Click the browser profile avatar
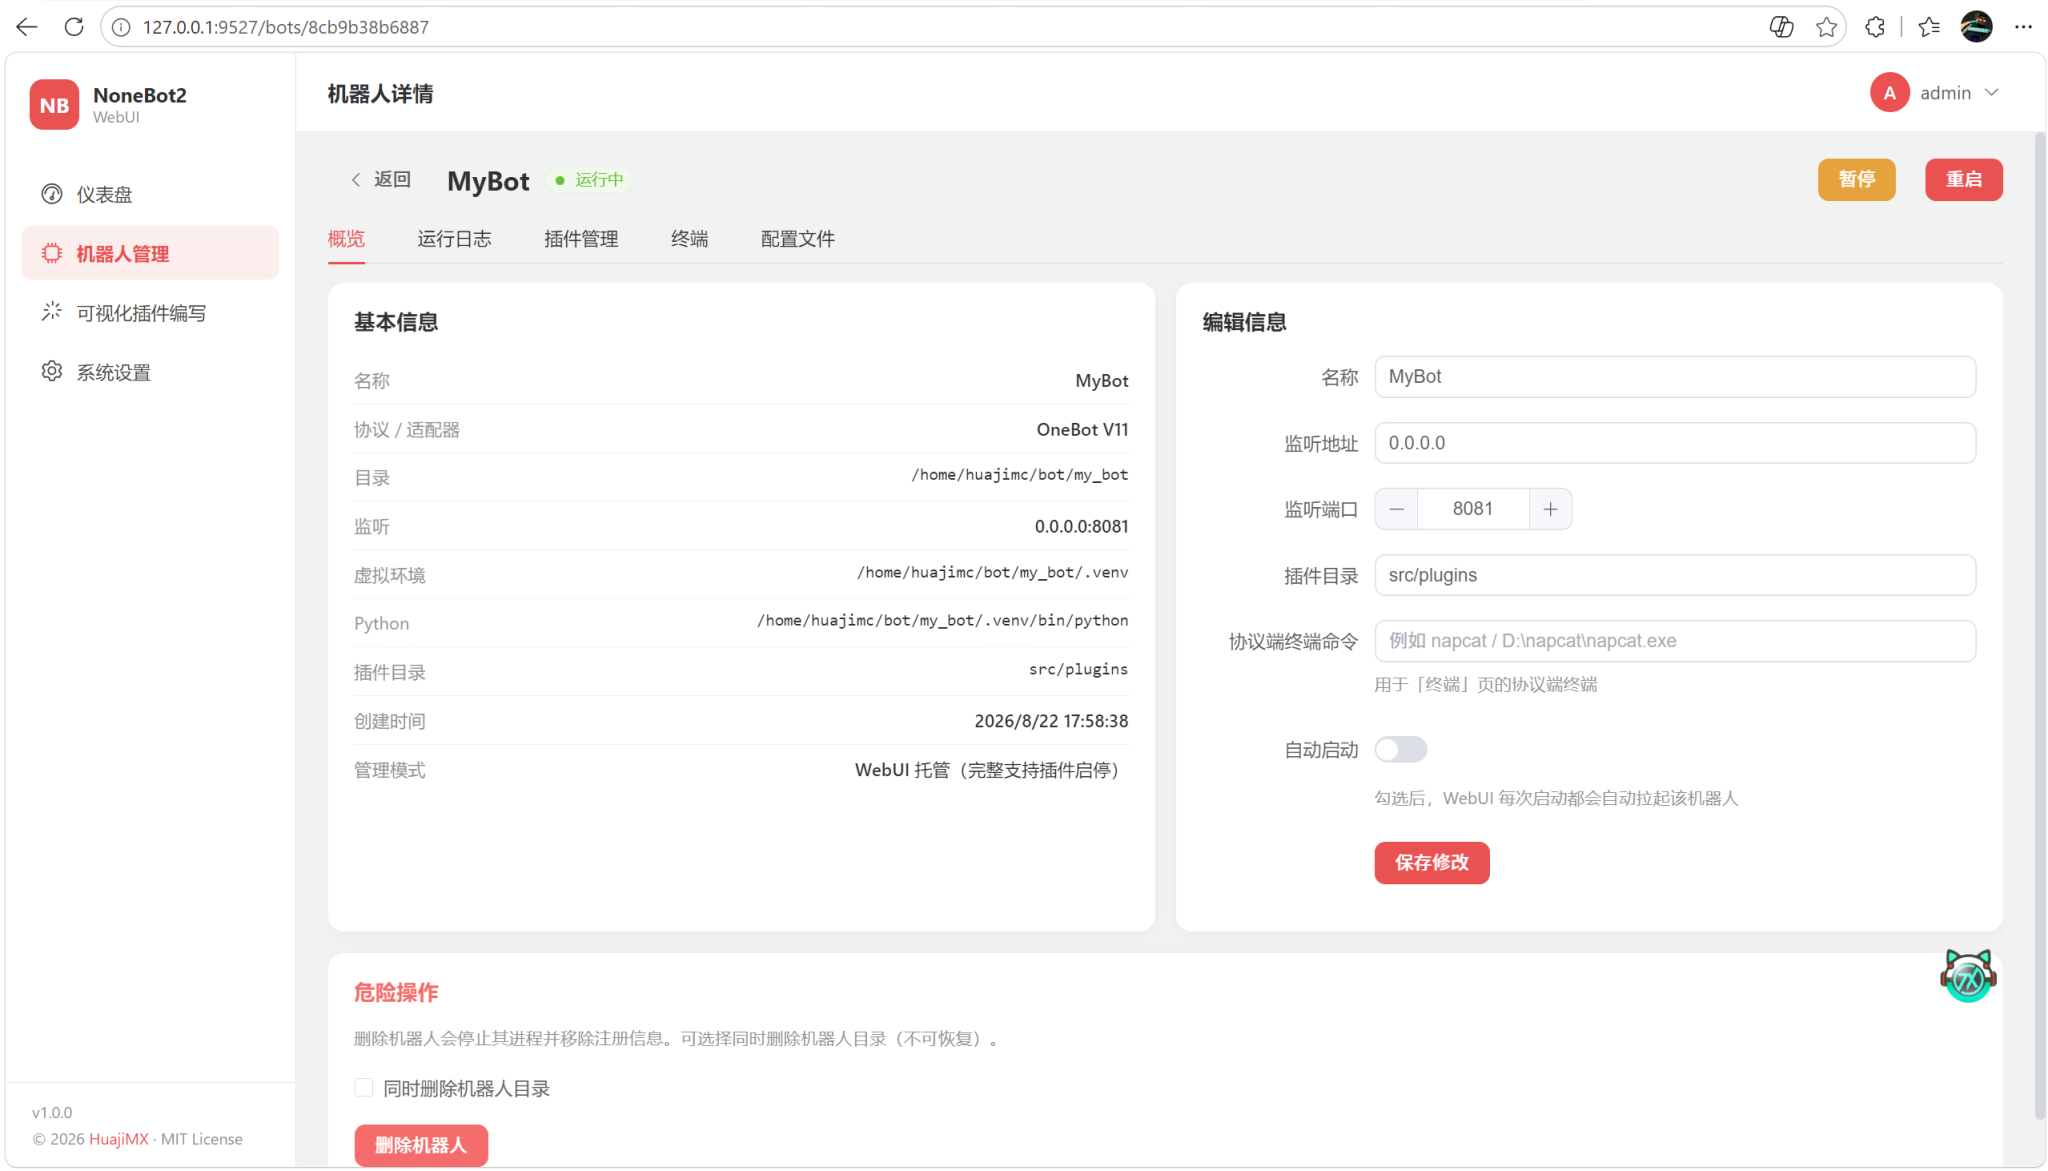The height and width of the screenshot is (1171, 2048). tap(1976, 27)
